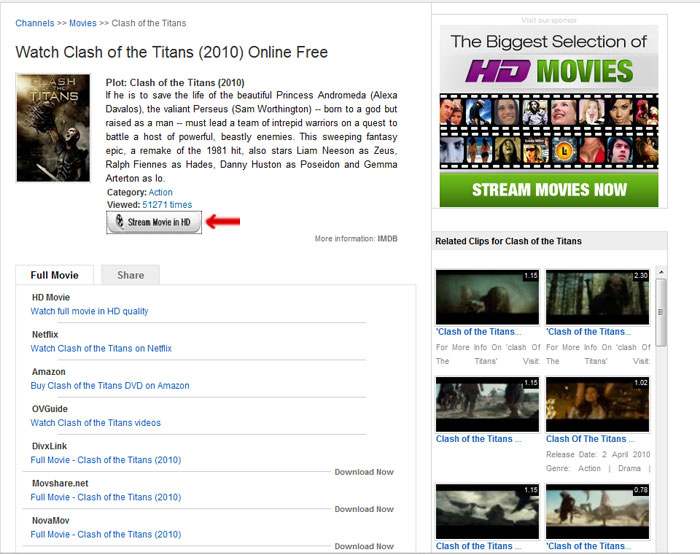This screenshot has width=700, height=555.
Task: Click the Movshare.net source heading
Action: [x=60, y=483]
